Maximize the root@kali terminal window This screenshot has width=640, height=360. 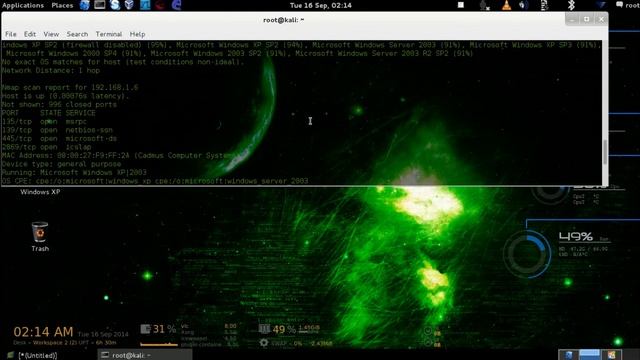(587, 19)
